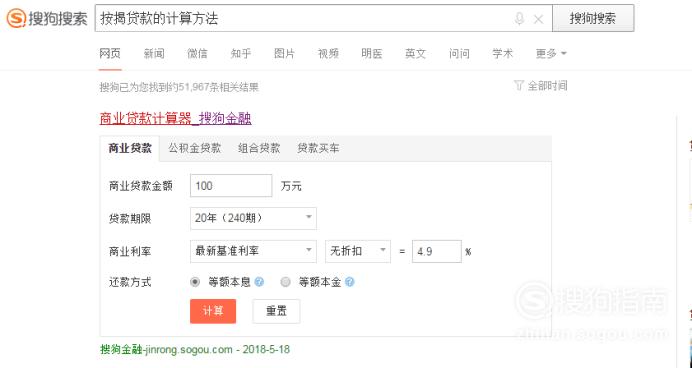Click the 商业利率 label
This screenshot has height=368, width=692.
(x=130, y=252)
